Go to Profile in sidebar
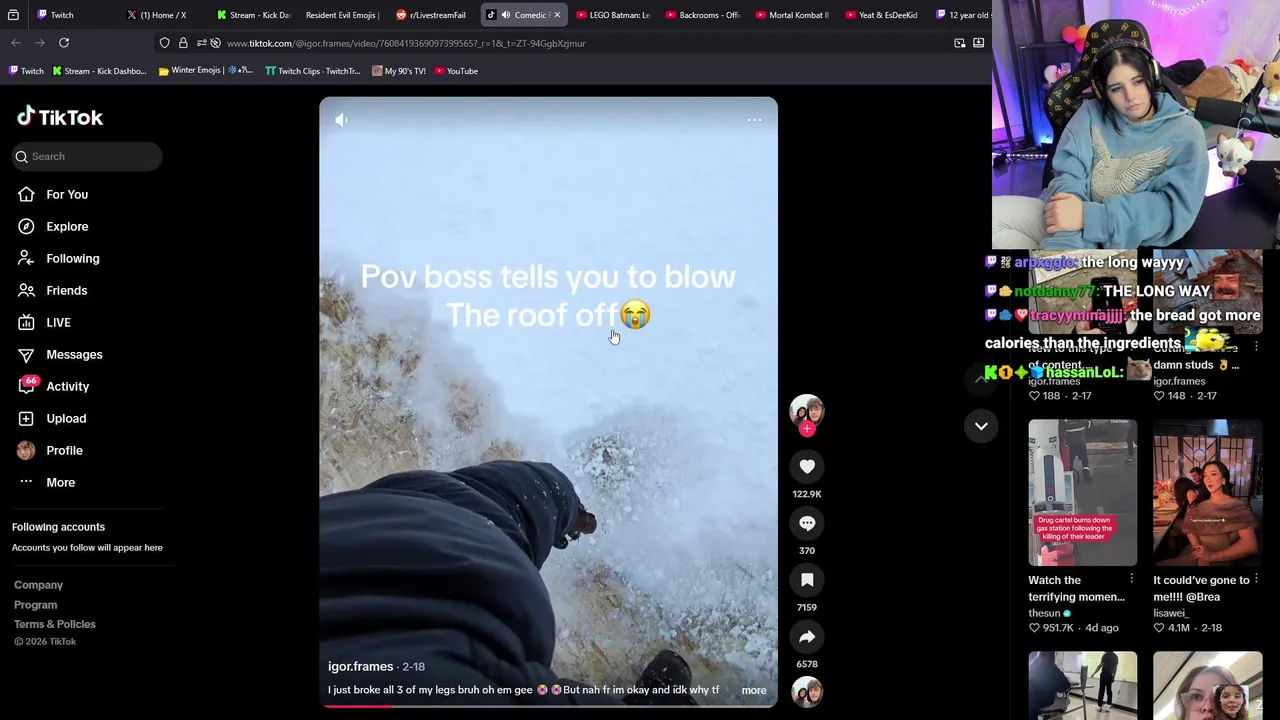1280x720 pixels. pos(64,450)
